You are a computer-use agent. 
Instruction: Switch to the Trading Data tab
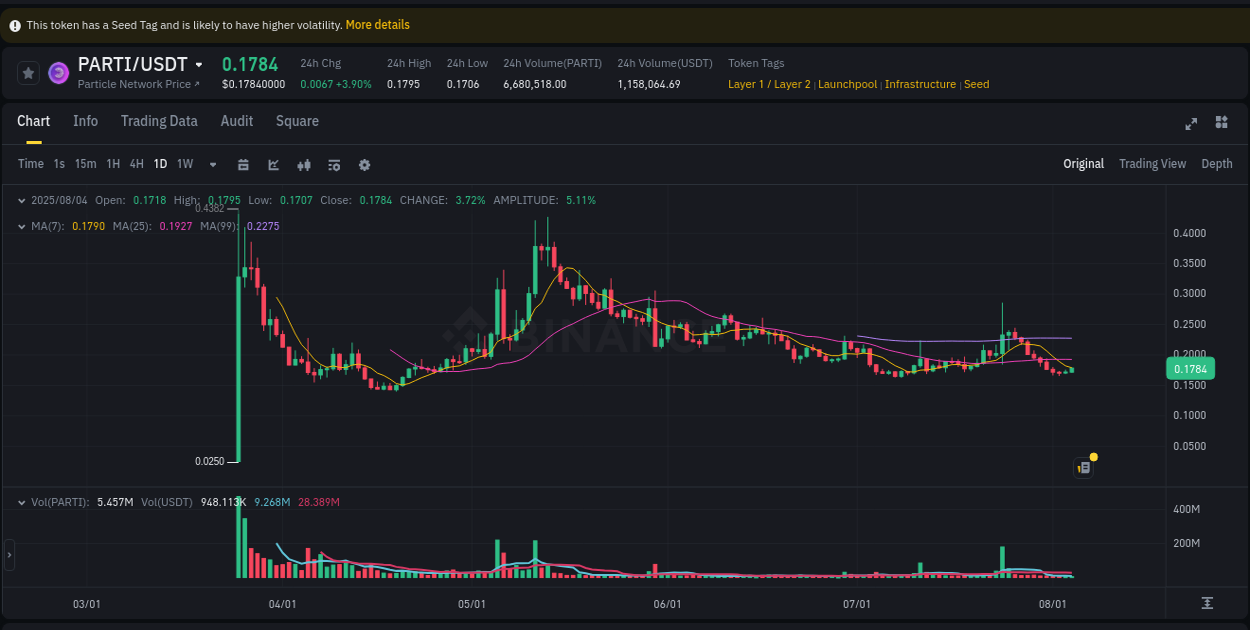pyautogui.click(x=159, y=121)
